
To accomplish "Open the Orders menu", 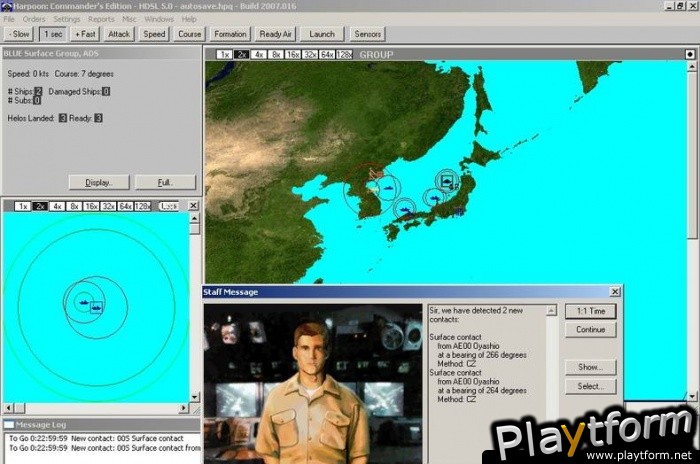I will point(34,19).
